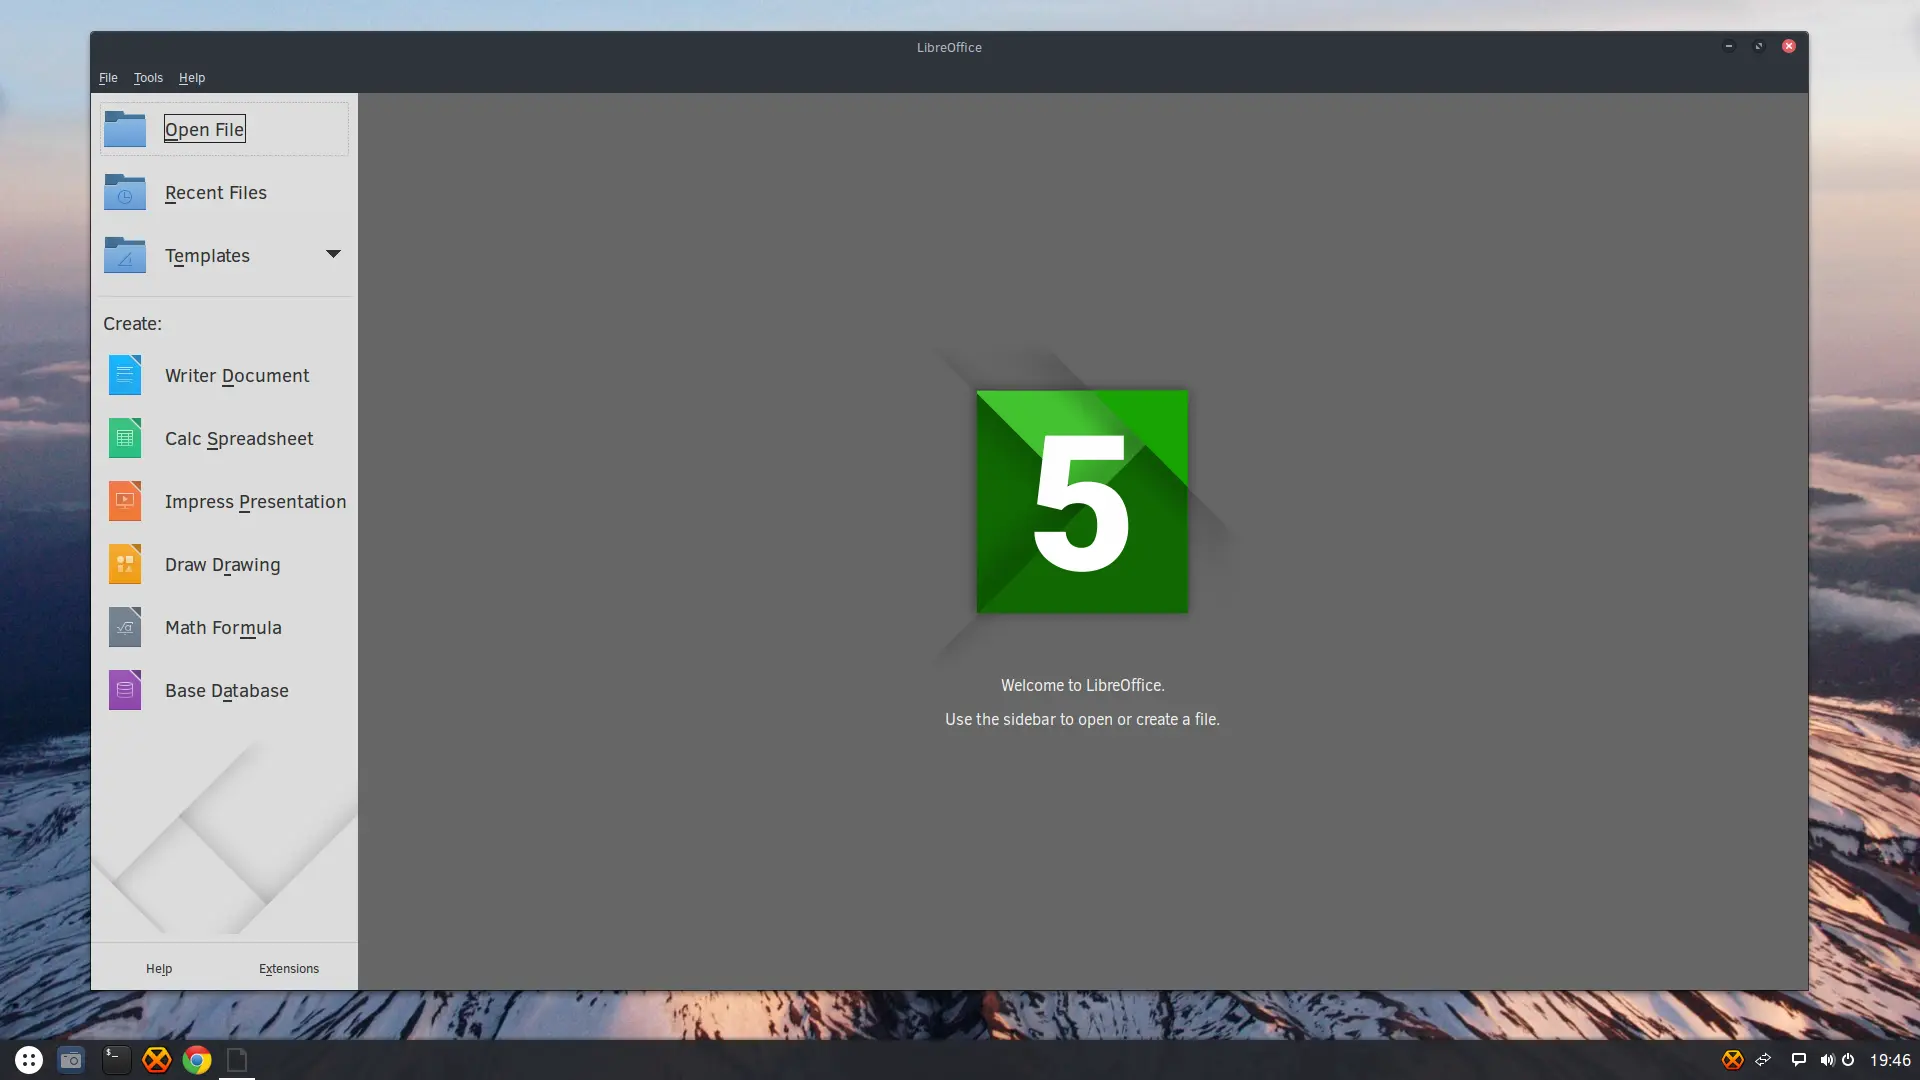Click the Calc Spreadsheet icon
Viewport: 1920px width, 1080px height.
pos(125,439)
